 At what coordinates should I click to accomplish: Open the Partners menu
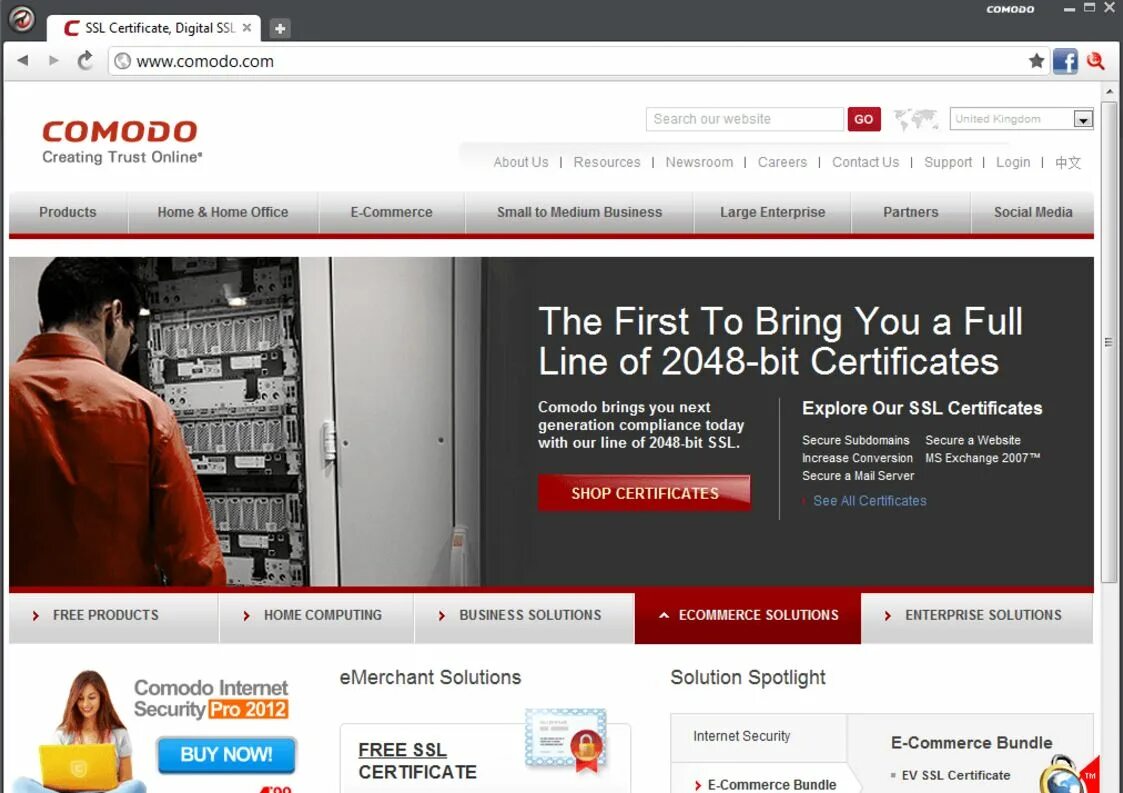910,212
